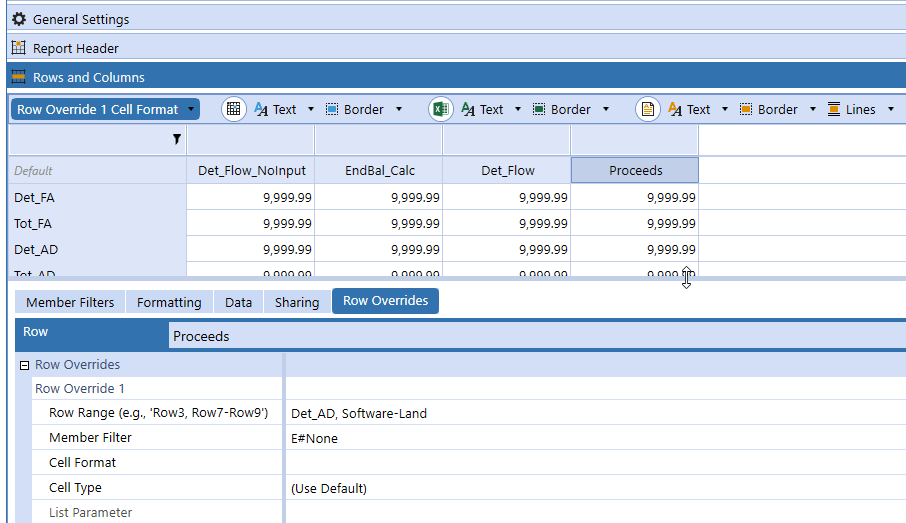Open the Lines formatting option
The width and height of the screenshot is (906, 523).
click(851, 110)
